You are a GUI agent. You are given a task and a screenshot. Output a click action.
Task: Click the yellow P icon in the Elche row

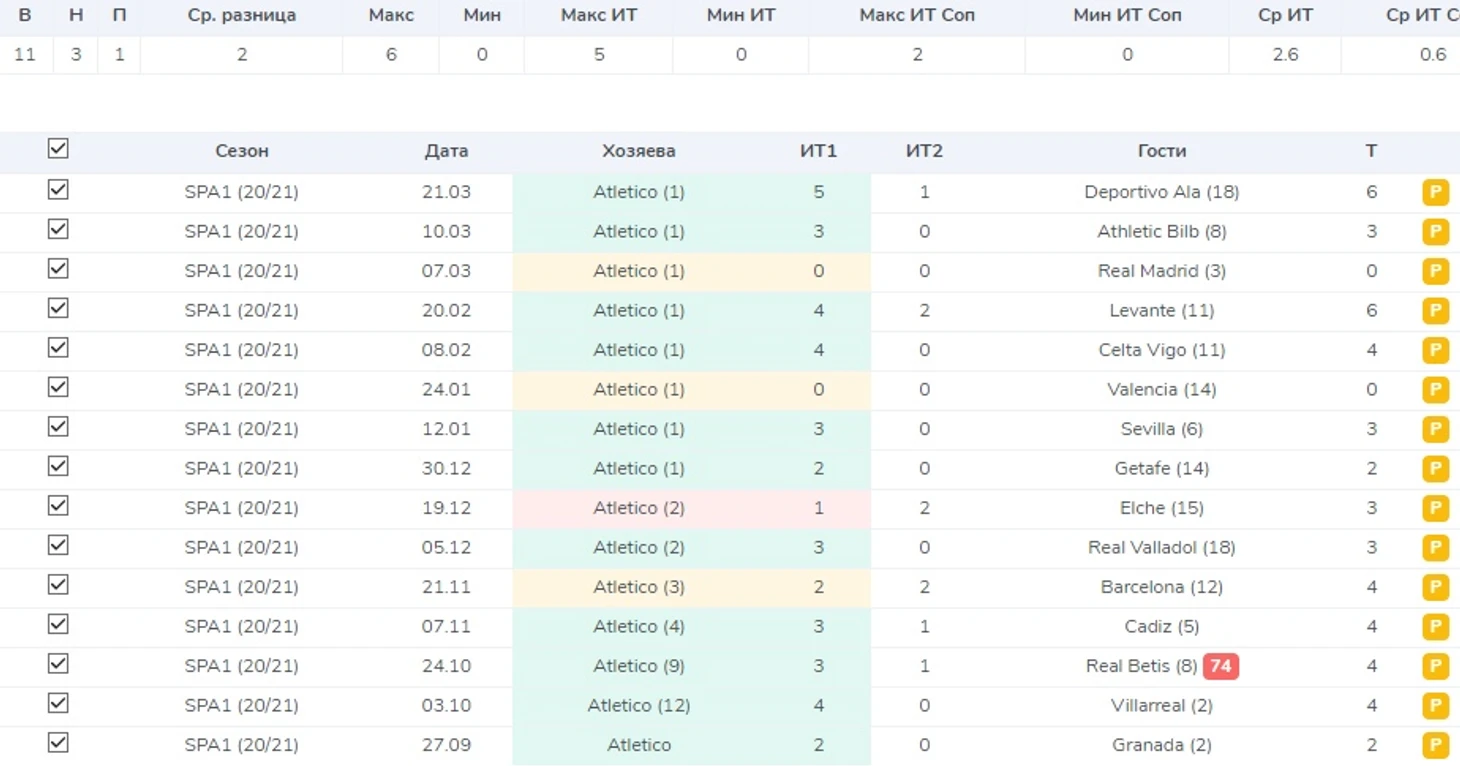point(1435,508)
